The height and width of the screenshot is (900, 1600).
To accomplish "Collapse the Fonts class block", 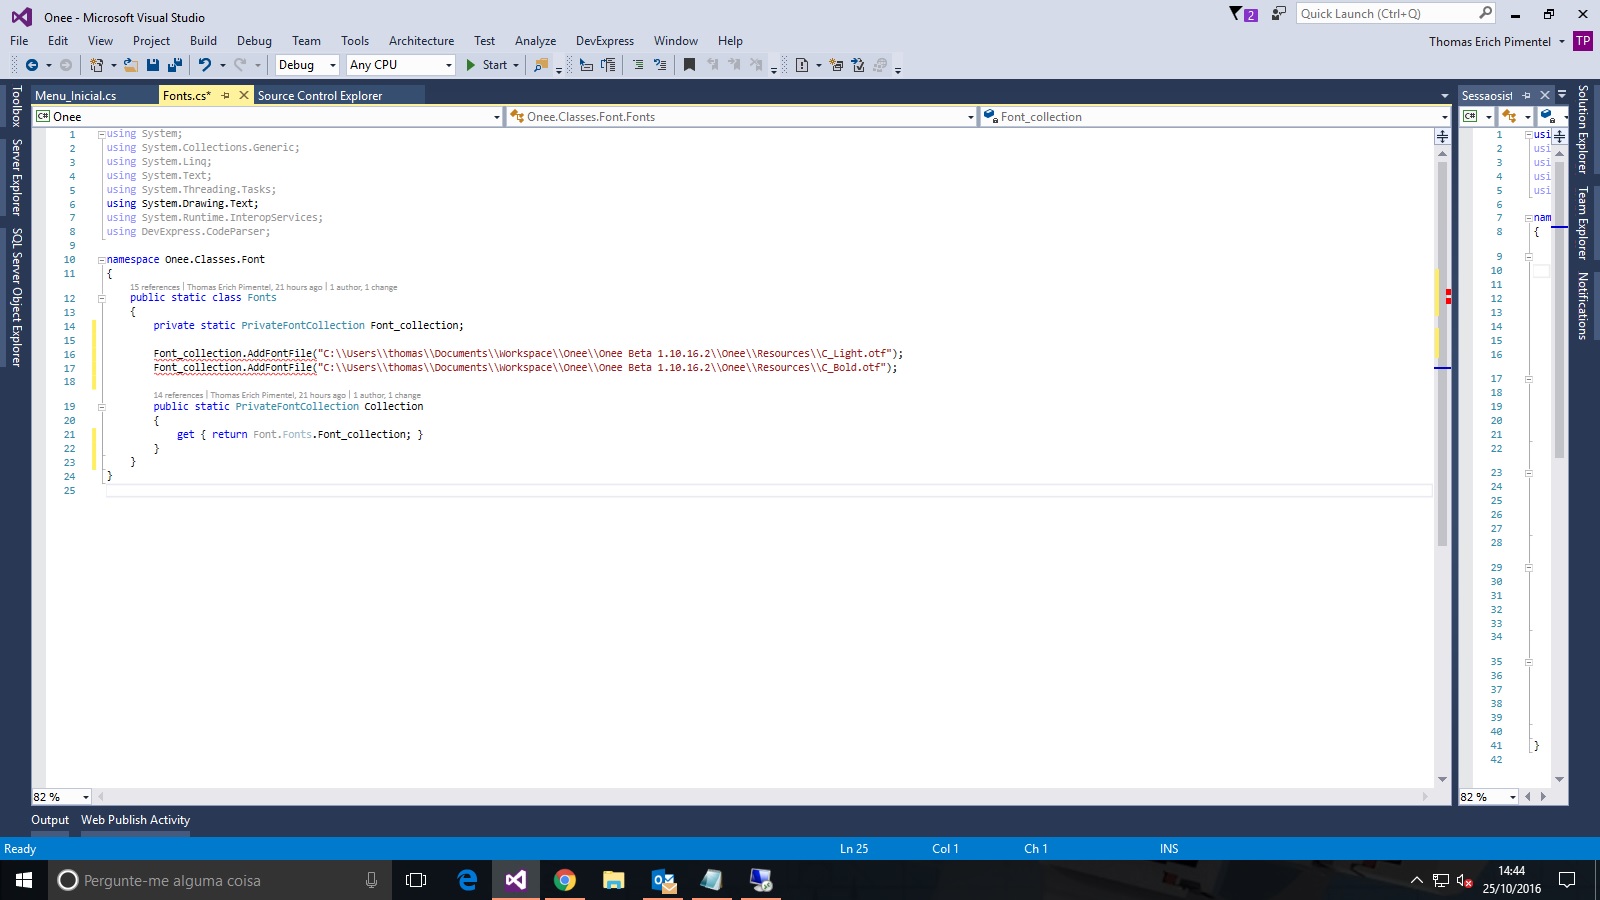I will 101,298.
